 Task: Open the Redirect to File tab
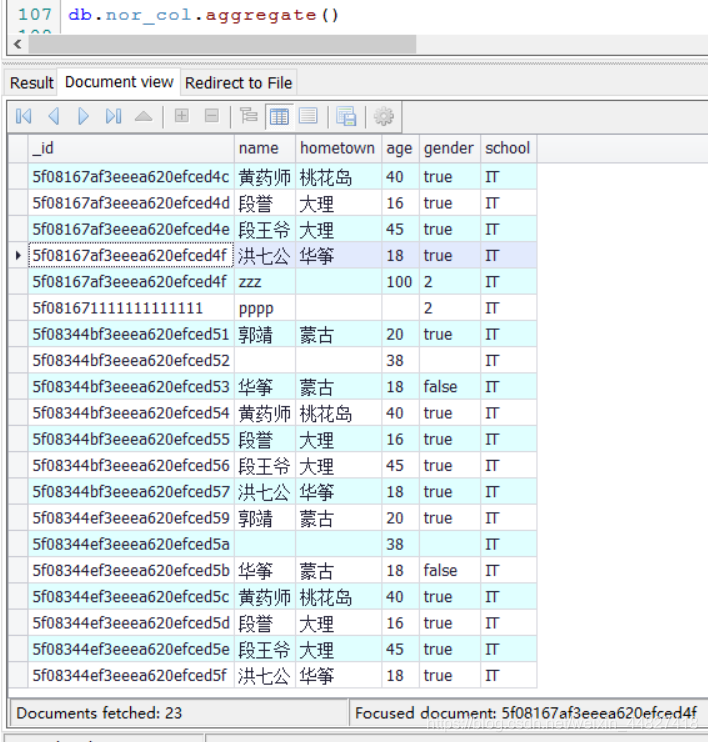point(239,83)
